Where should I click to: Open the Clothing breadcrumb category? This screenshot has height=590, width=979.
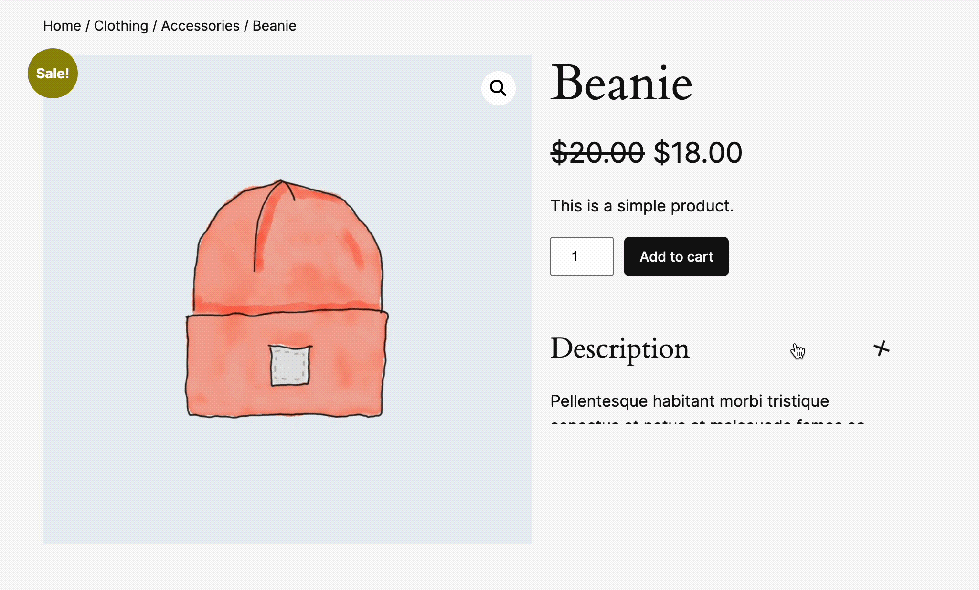(x=121, y=25)
